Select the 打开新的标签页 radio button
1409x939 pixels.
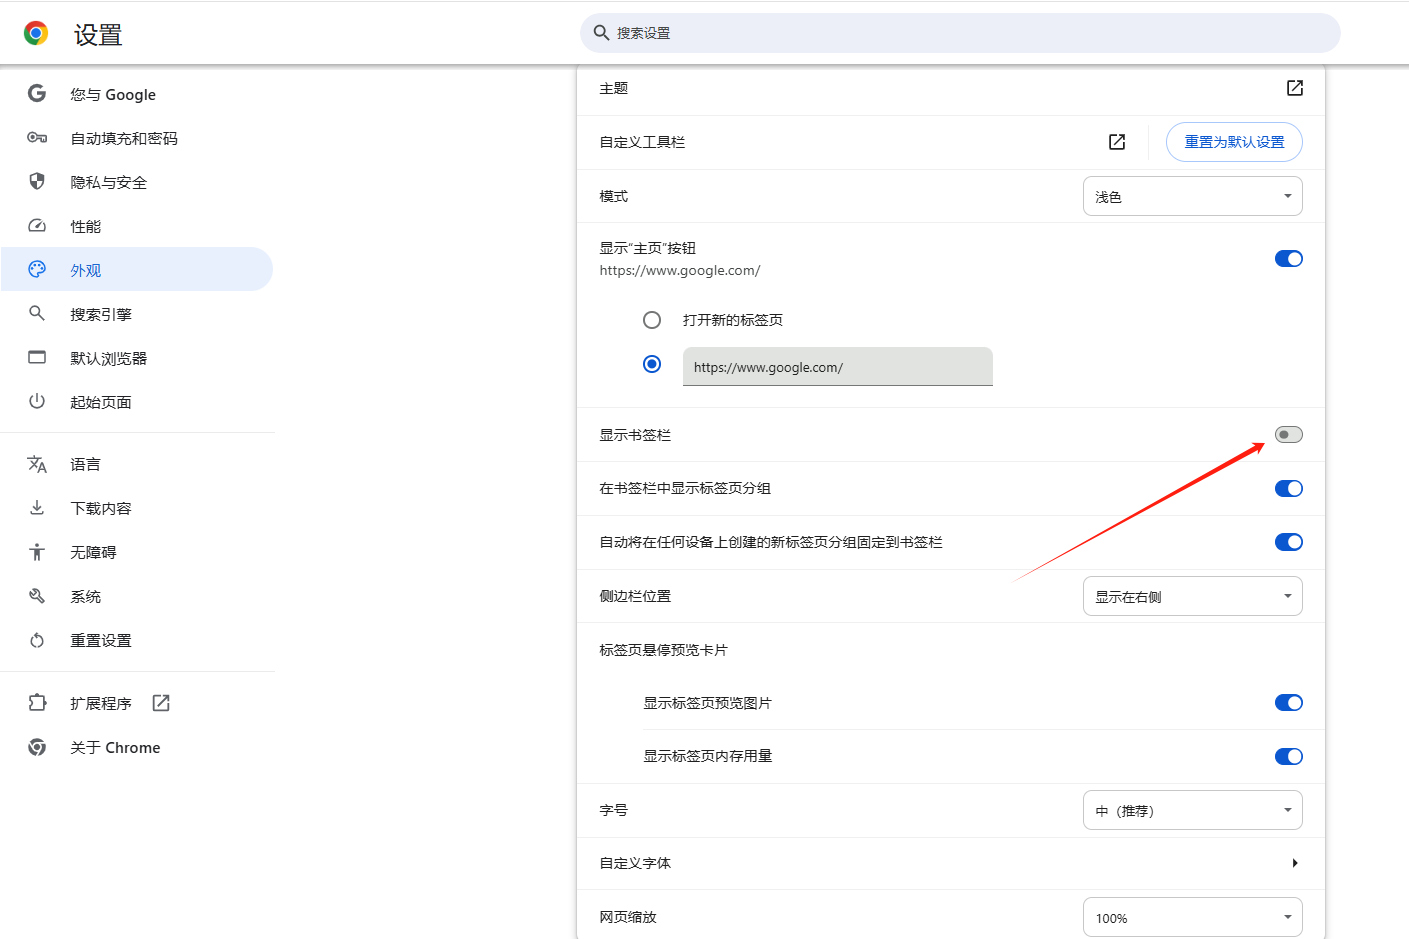(652, 320)
